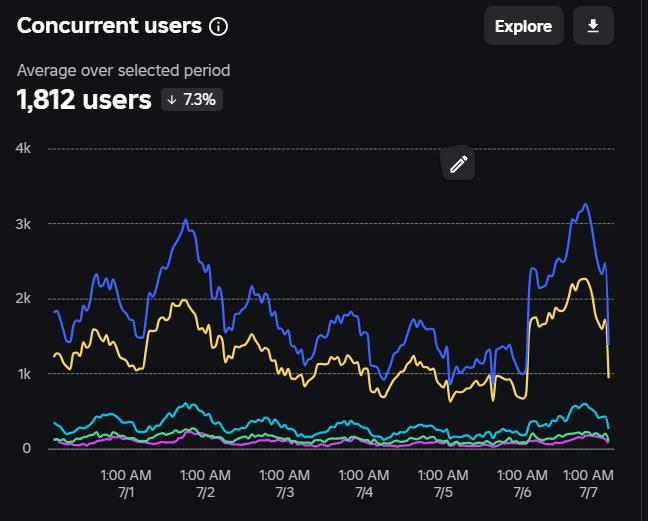Click the down arrow in percent badge
Viewport: 648px width, 521px height.
[172, 100]
